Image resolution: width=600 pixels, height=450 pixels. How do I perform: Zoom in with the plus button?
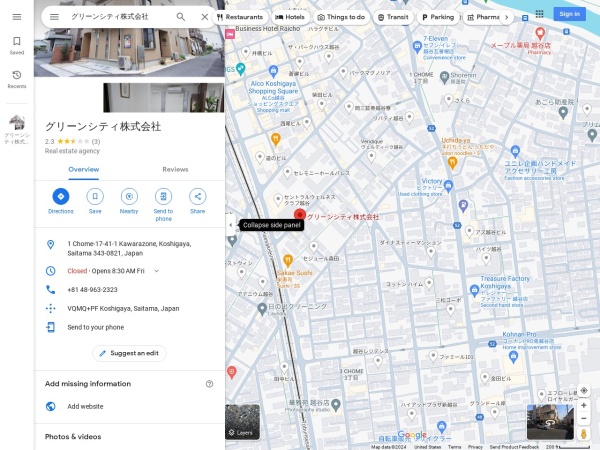[x=584, y=405]
